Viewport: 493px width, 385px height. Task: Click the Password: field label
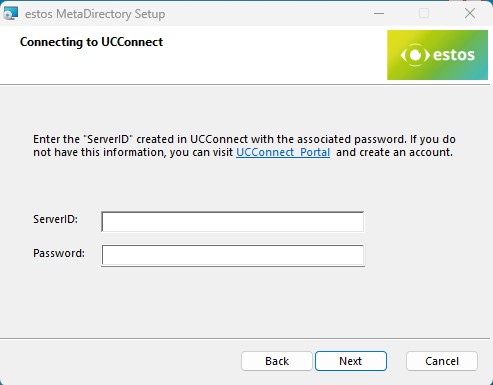59,253
